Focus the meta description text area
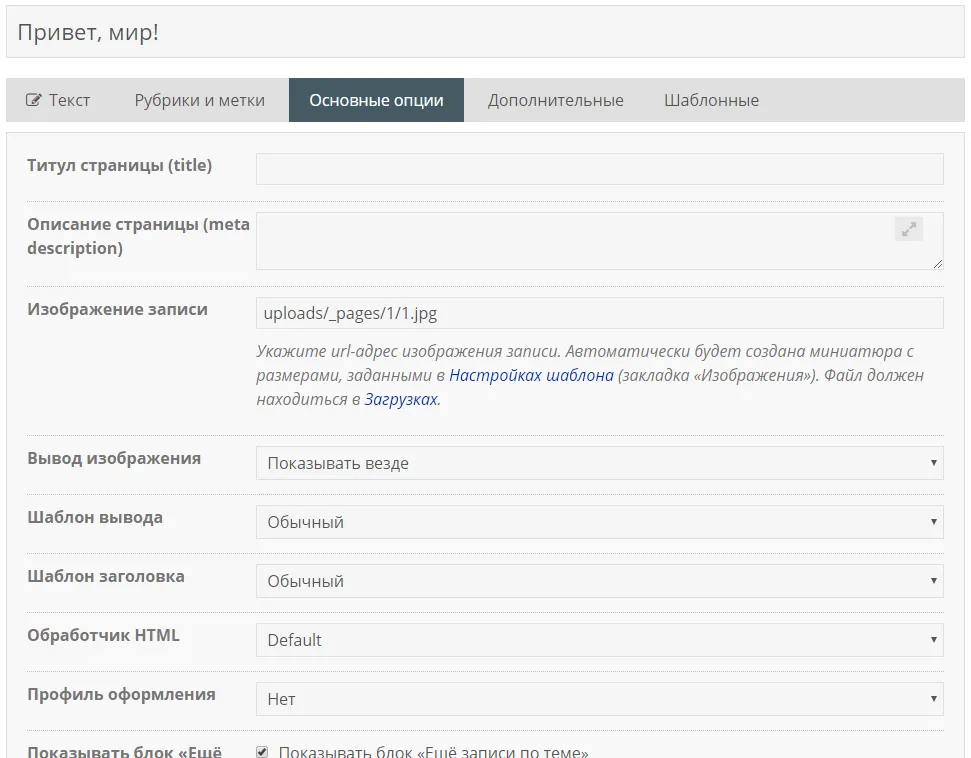 pyautogui.click(x=570, y=241)
